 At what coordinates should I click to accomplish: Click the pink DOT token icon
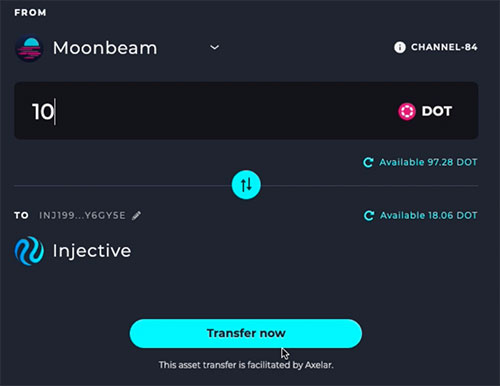[407, 111]
